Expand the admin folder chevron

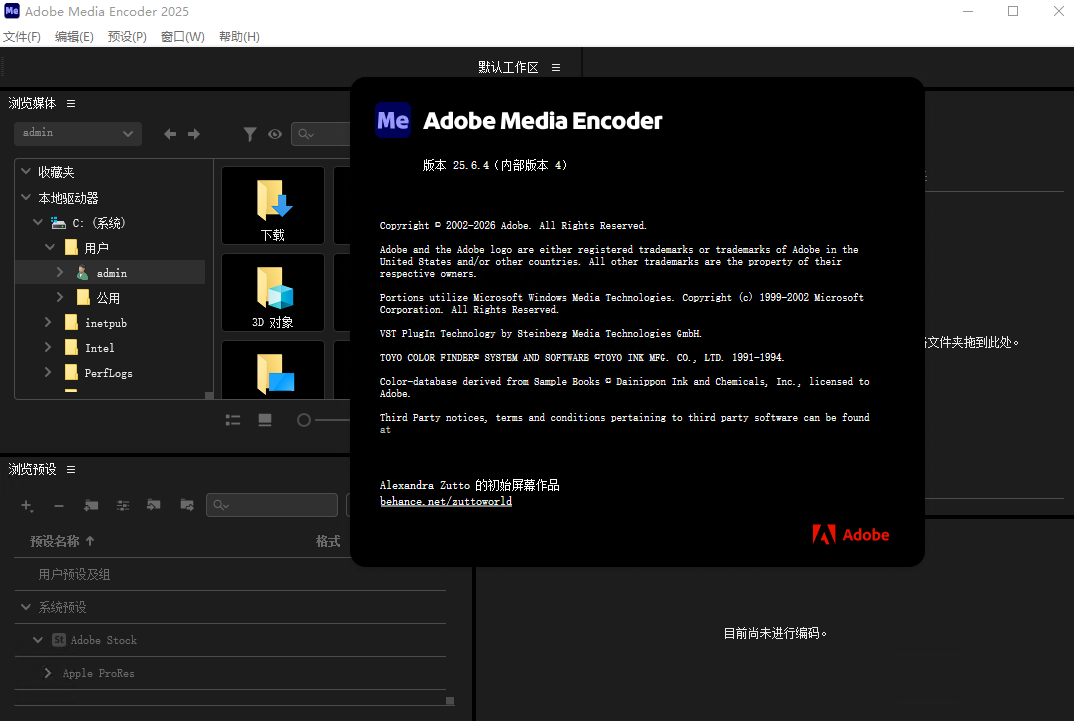(60, 272)
